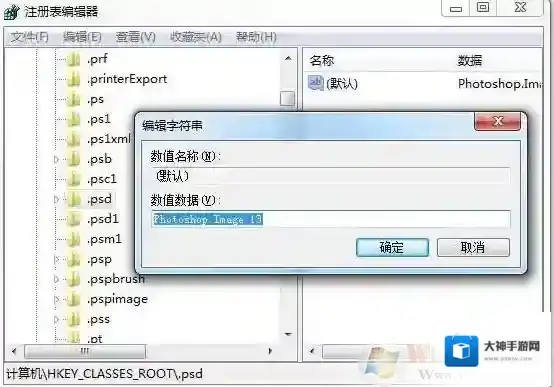
Task: Click the tree horizontal scrollbar right arrow
Action: (270, 351)
